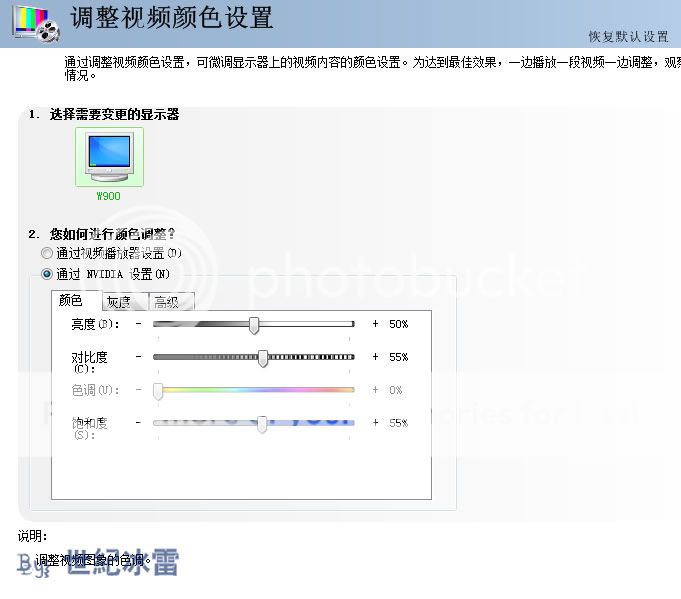Screen dimensions: 681x599
Task: Click the minus sign beside 对比度 slider
Action: click(138, 357)
